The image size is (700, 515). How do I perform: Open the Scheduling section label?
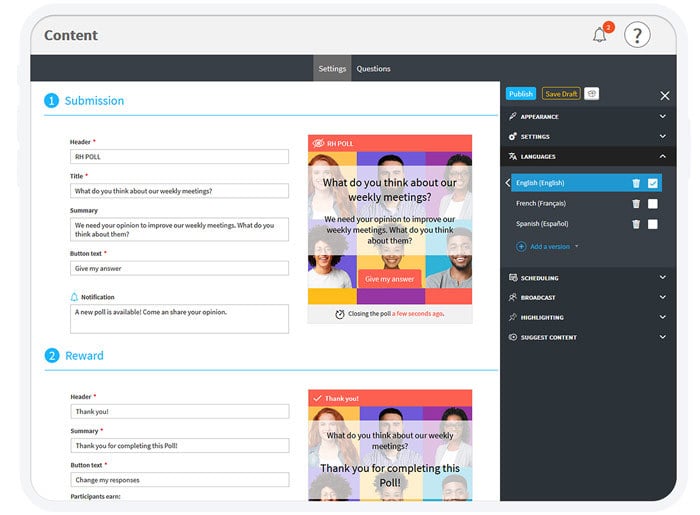[539, 278]
